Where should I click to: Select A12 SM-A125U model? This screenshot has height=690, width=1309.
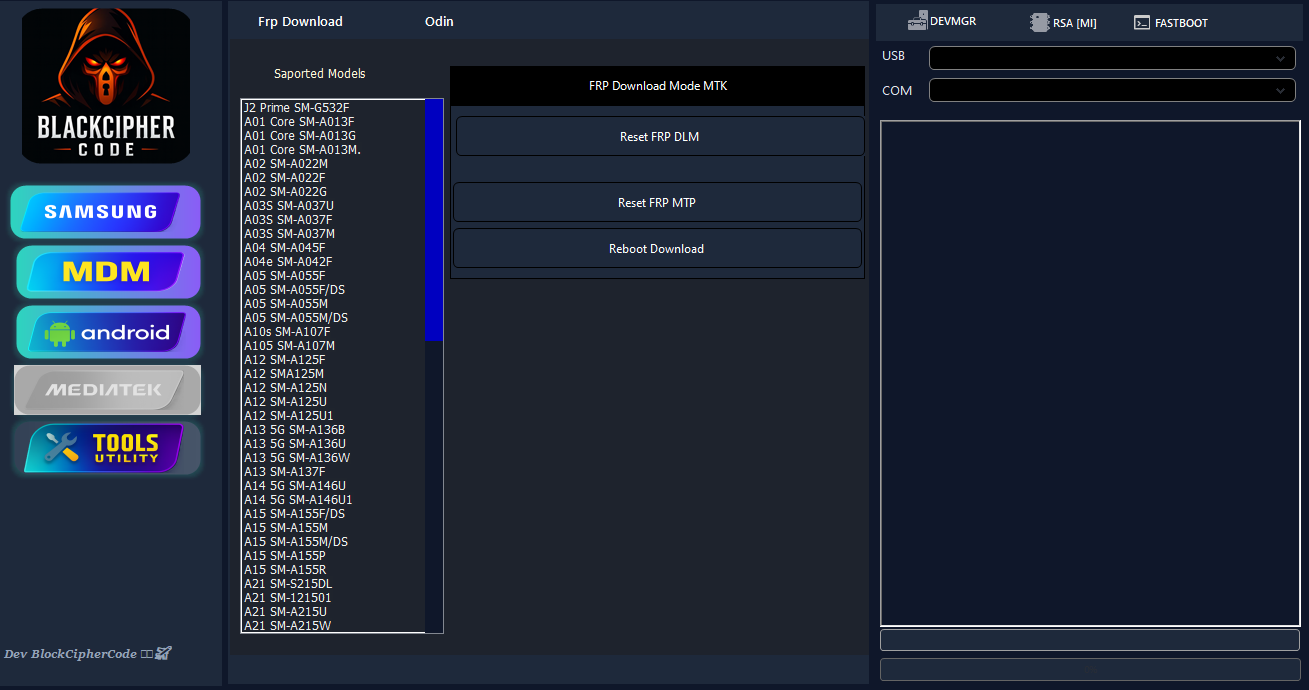click(x=286, y=401)
